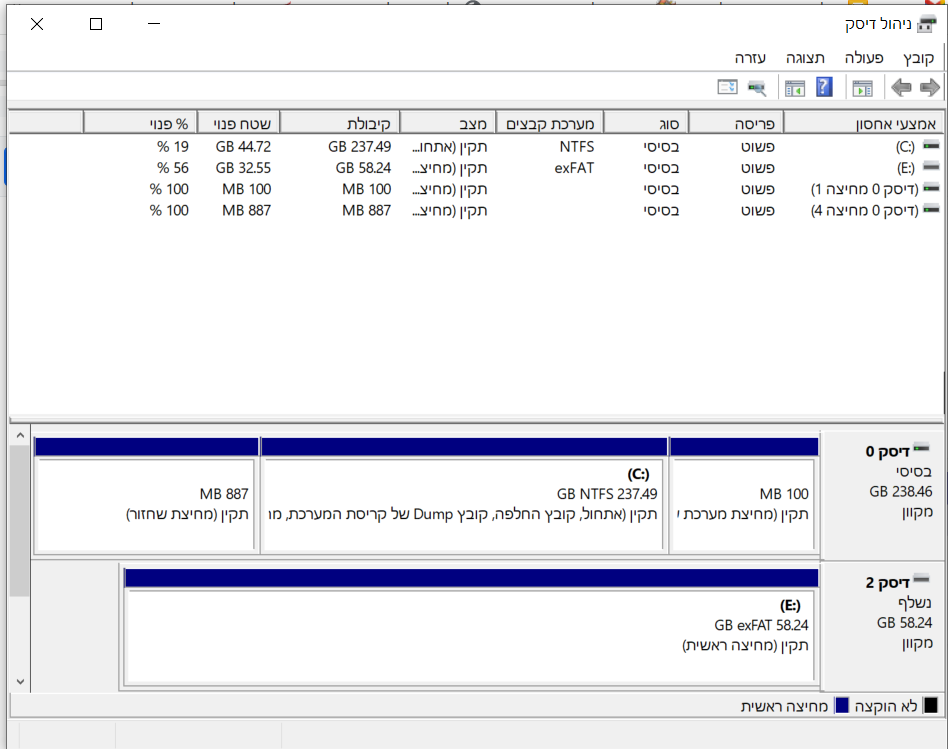Click the right-pointing arrow toolbar icon

930,88
